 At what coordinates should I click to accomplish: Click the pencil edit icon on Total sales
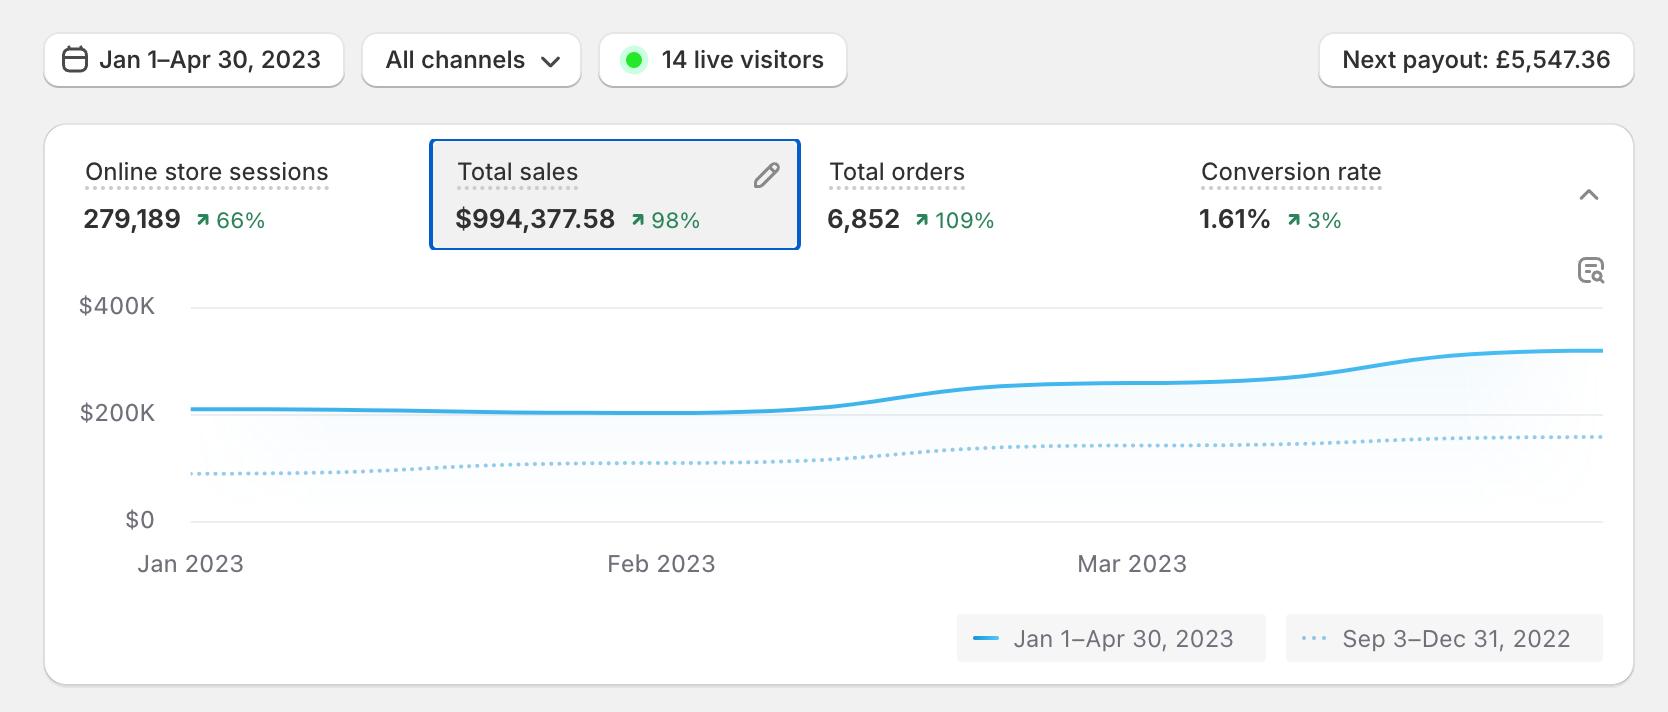tap(766, 176)
